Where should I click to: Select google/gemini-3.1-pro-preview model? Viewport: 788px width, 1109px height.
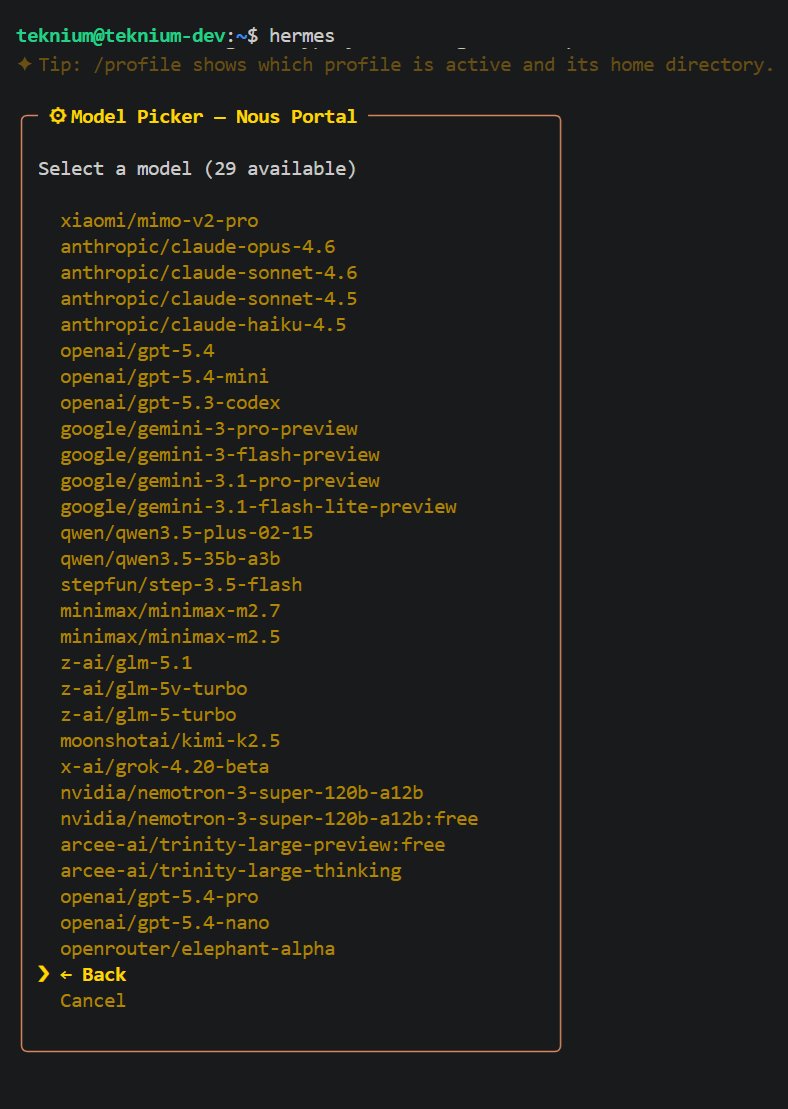click(x=219, y=481)
